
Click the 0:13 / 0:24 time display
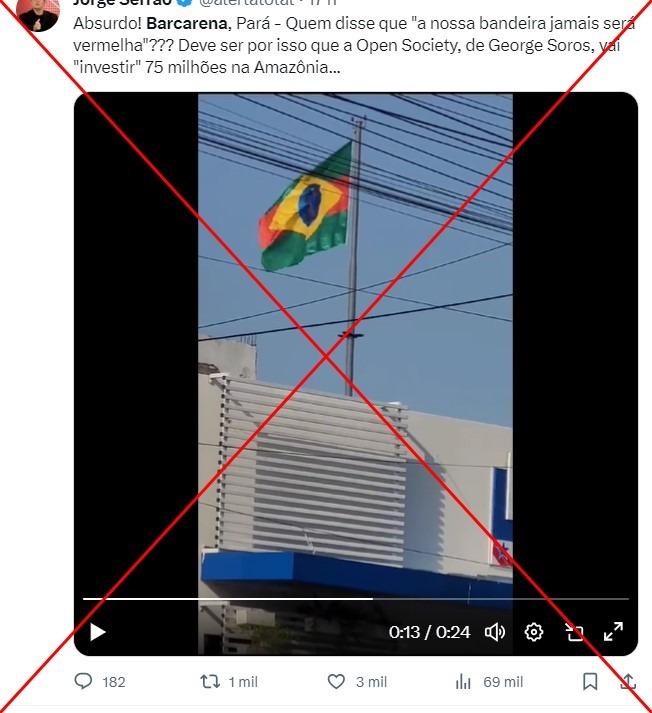pyautogui.click(x=429, y=632)
